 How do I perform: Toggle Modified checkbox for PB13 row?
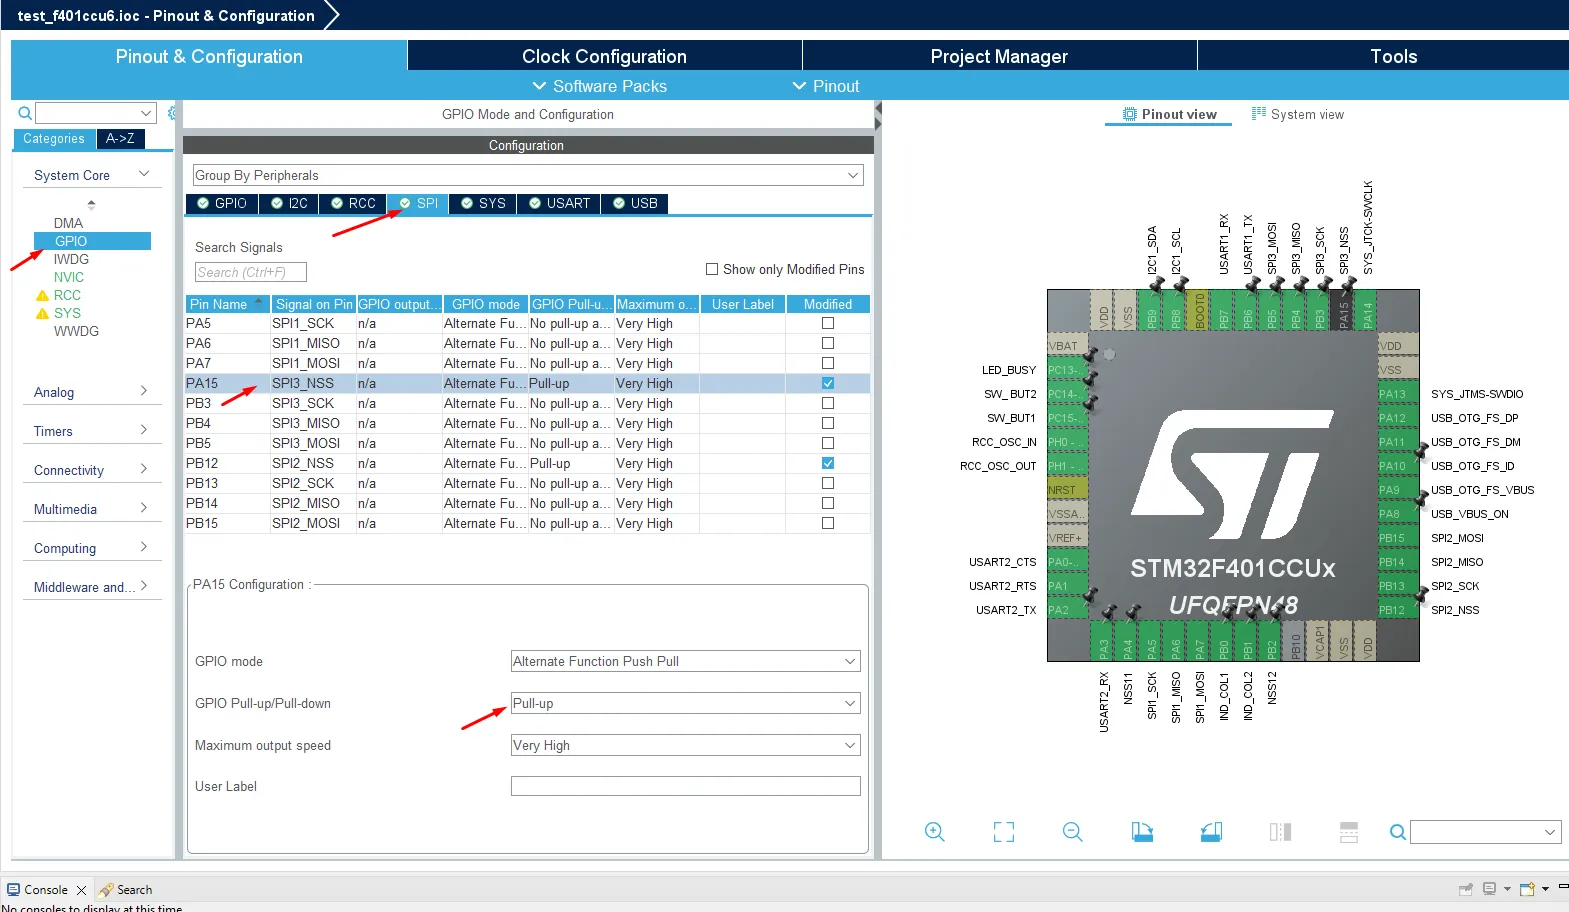828,483
